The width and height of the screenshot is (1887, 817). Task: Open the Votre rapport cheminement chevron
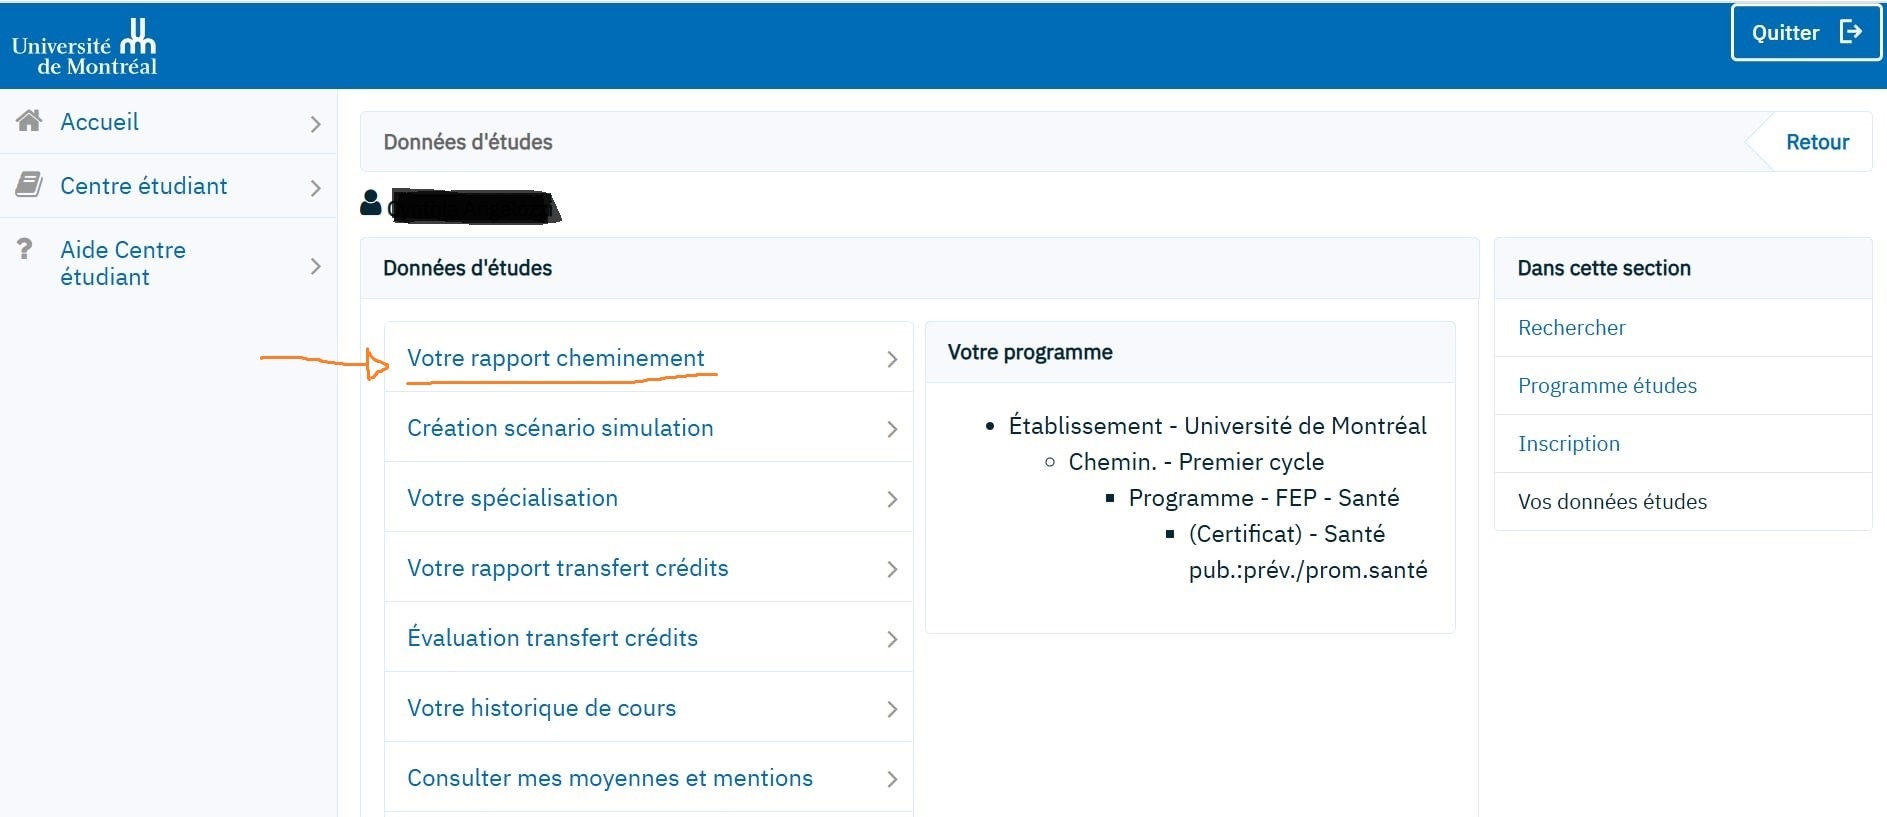tap(892, 359)
